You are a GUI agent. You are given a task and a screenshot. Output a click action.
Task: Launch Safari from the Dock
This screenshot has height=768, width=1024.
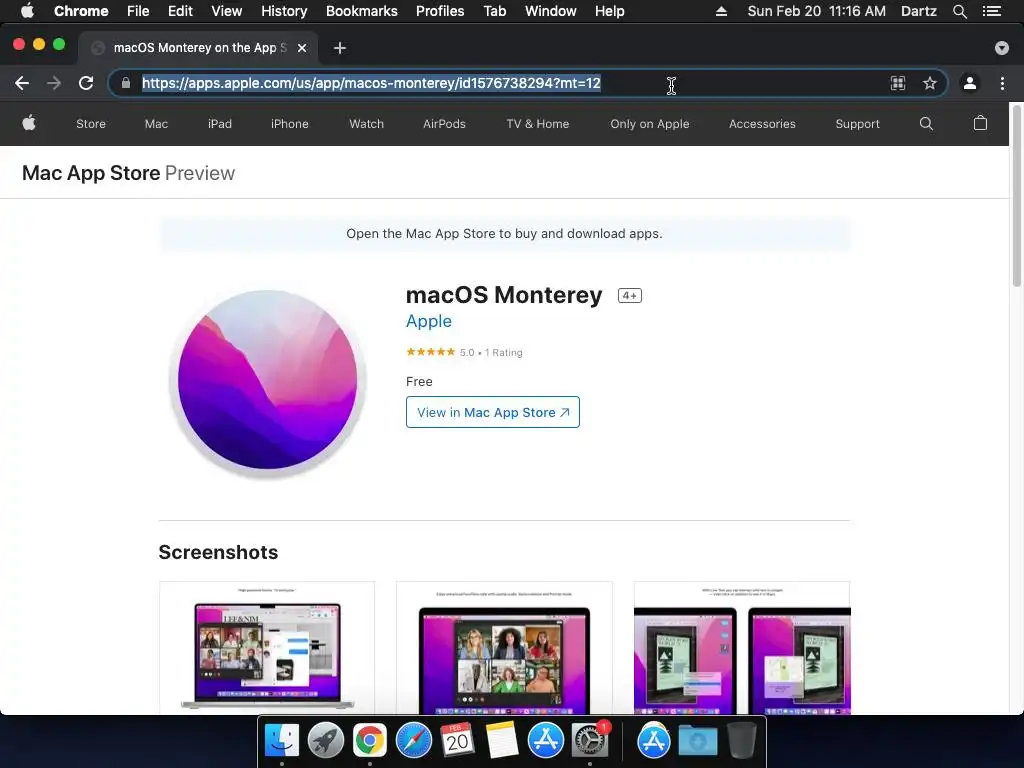pos(413,741)
